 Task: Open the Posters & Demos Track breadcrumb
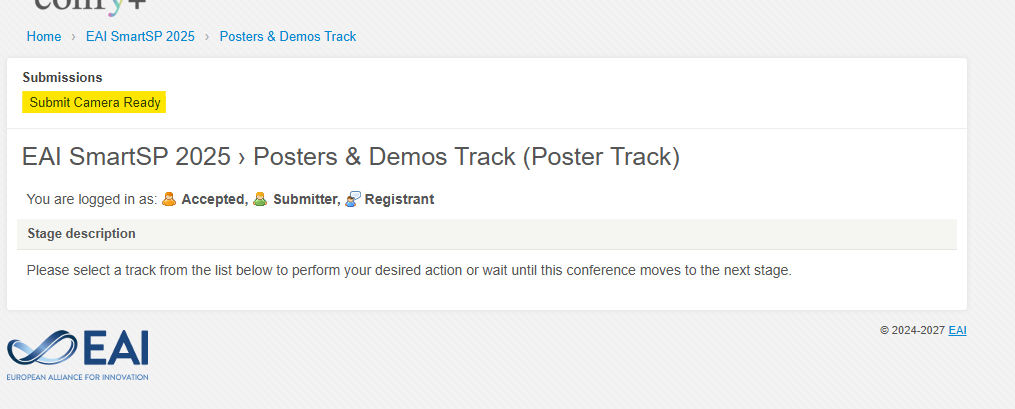pos(288,36)
